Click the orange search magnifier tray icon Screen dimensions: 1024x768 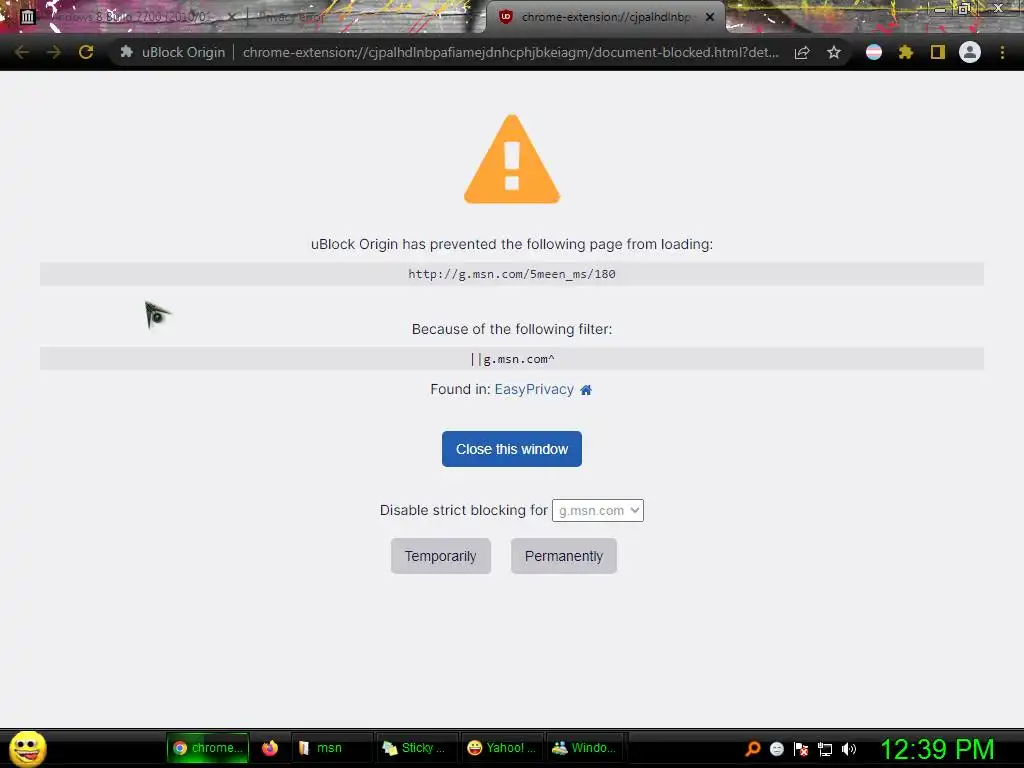click(x=752, y=749)
